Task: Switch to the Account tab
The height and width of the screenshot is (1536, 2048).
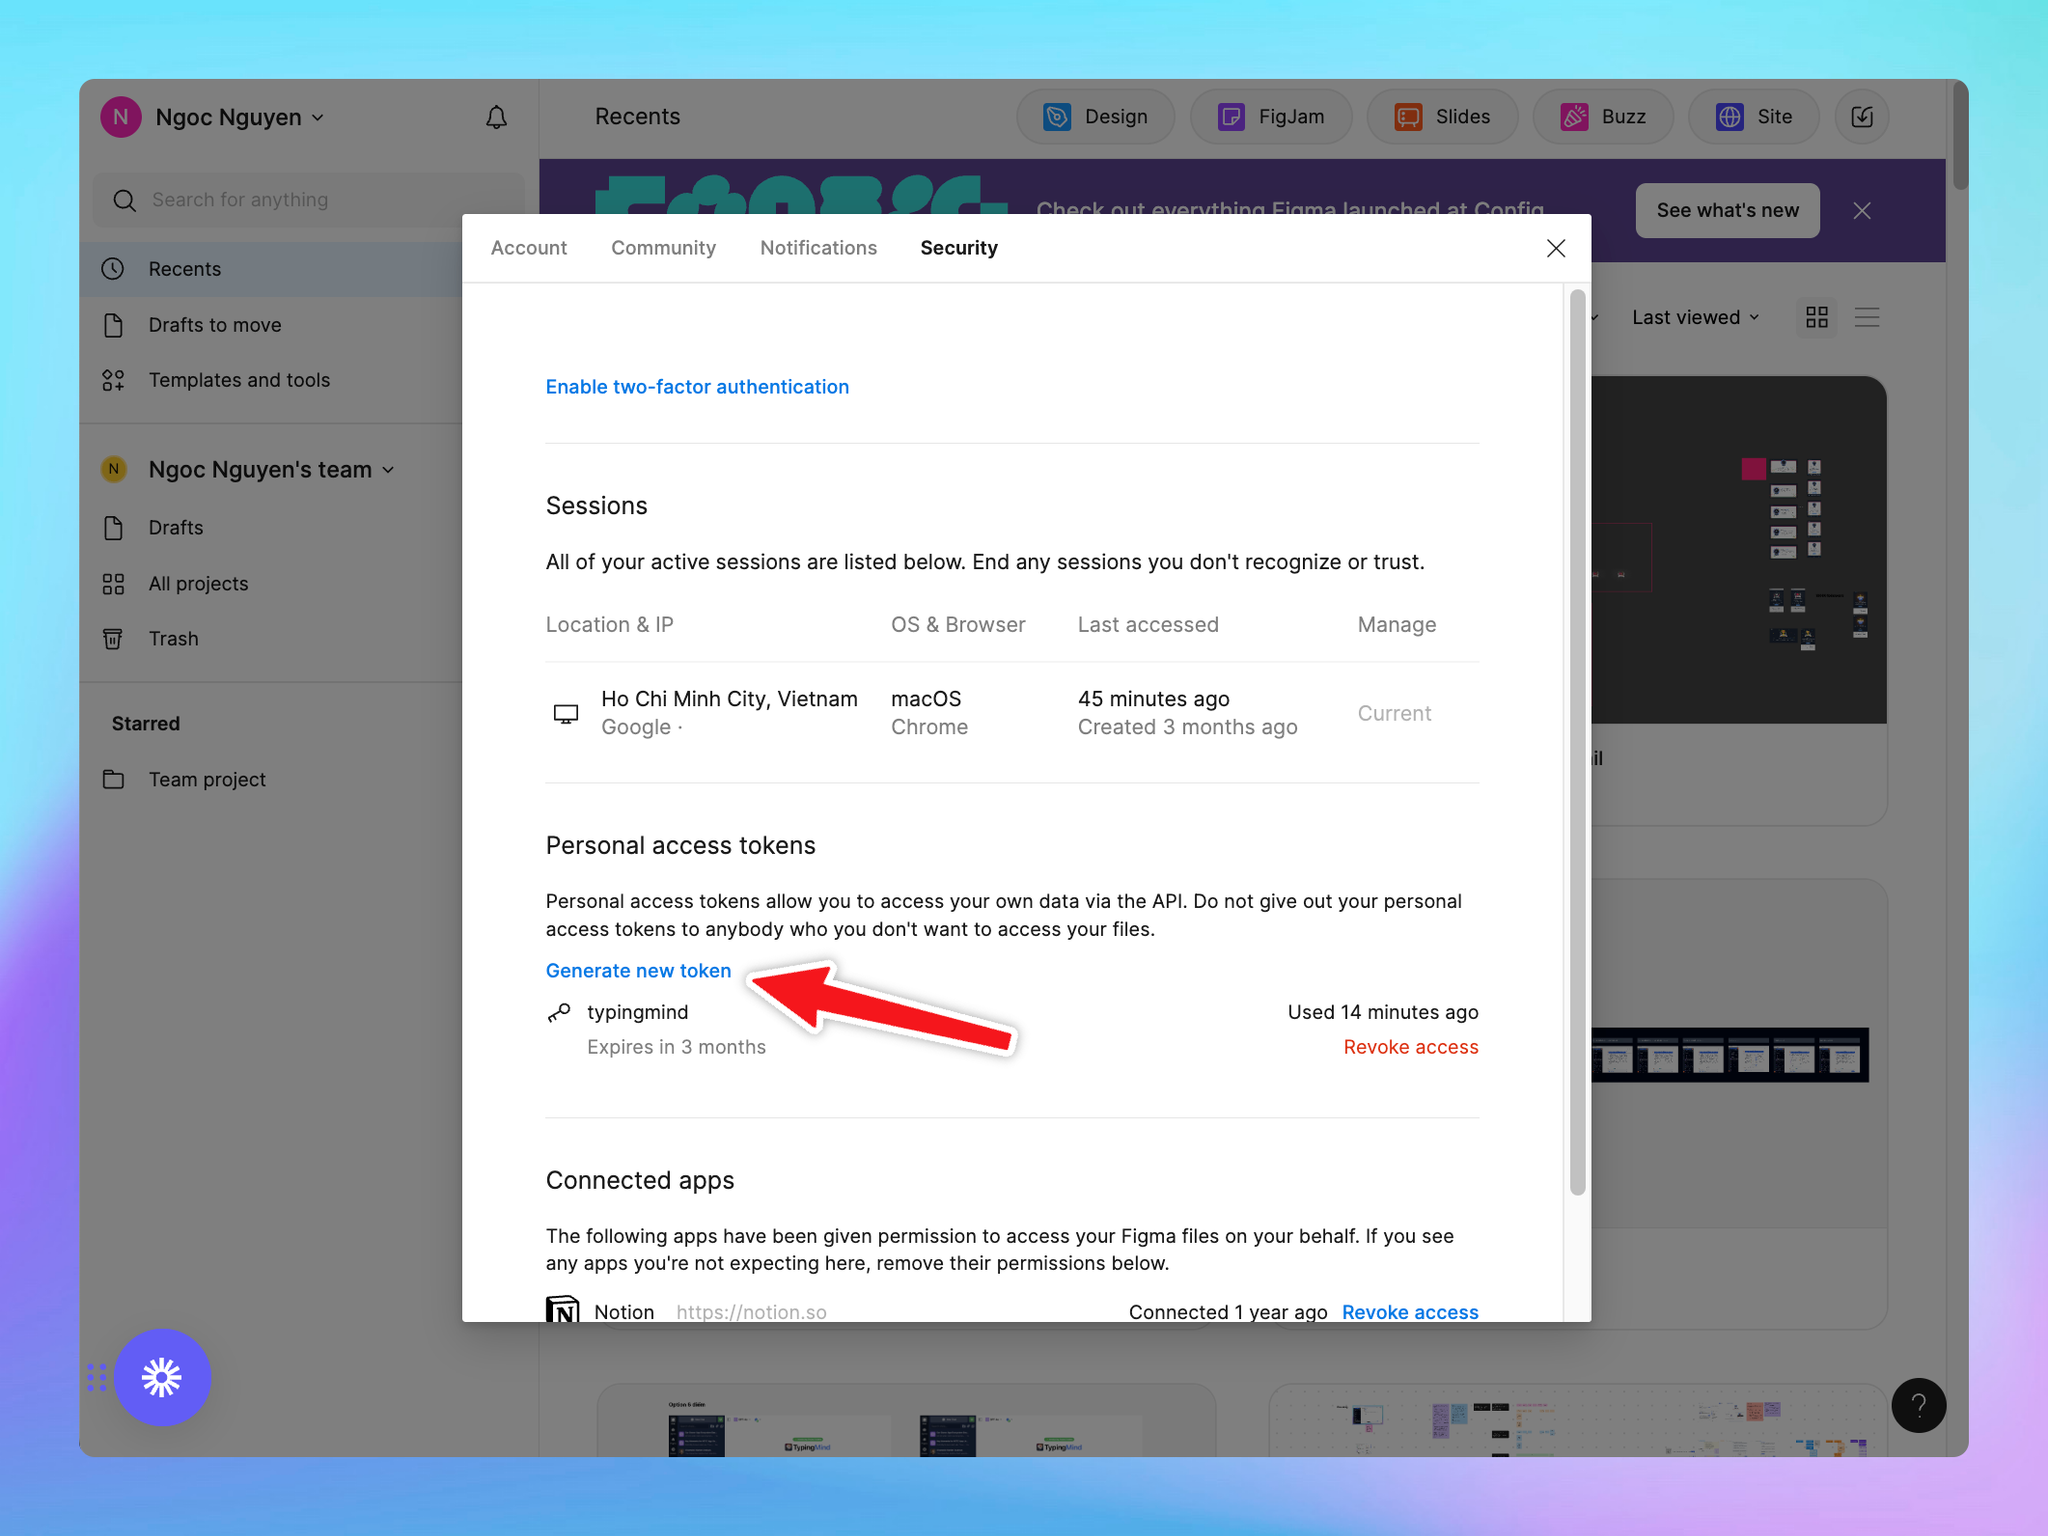Action: pyautogui.click(x=528, y=248)
